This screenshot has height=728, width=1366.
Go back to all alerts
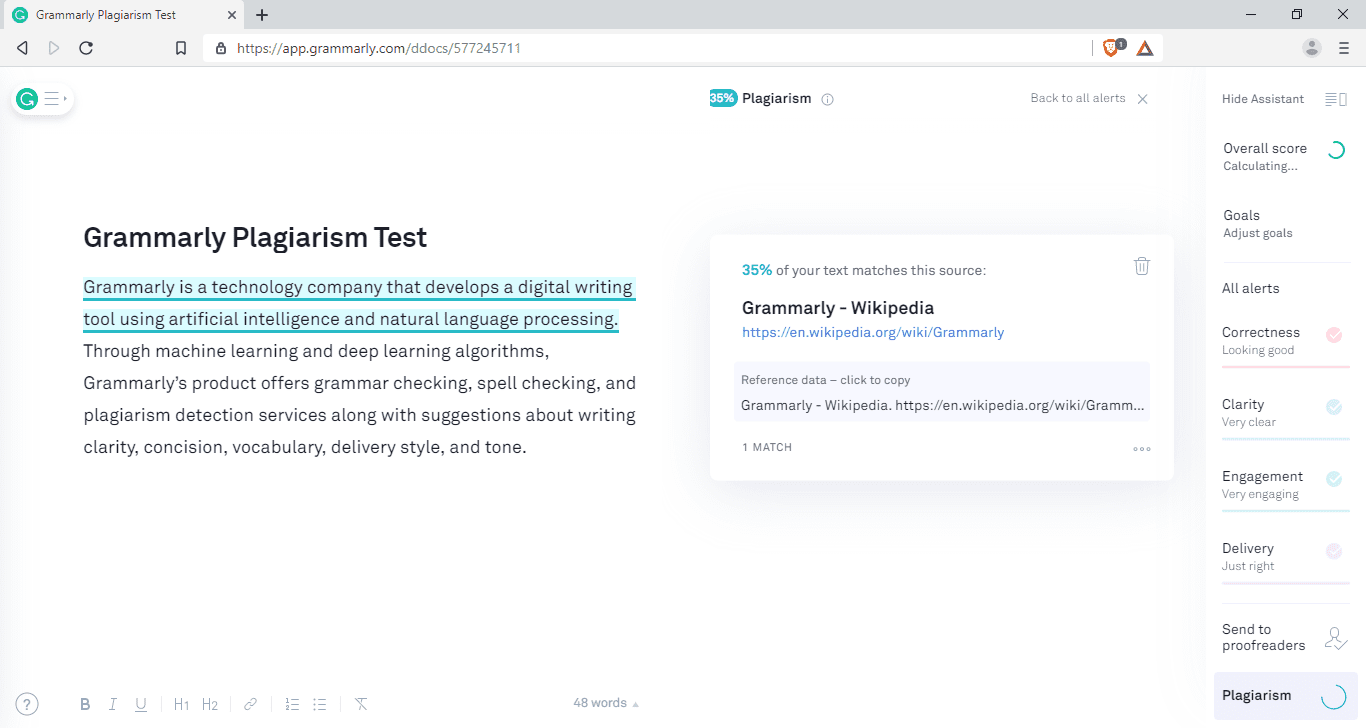click(x=1077, y=98)
